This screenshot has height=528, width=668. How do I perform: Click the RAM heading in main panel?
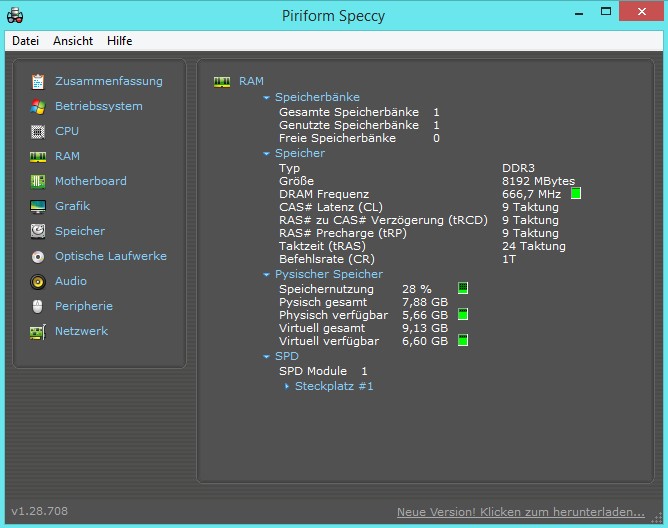(251, 81)
